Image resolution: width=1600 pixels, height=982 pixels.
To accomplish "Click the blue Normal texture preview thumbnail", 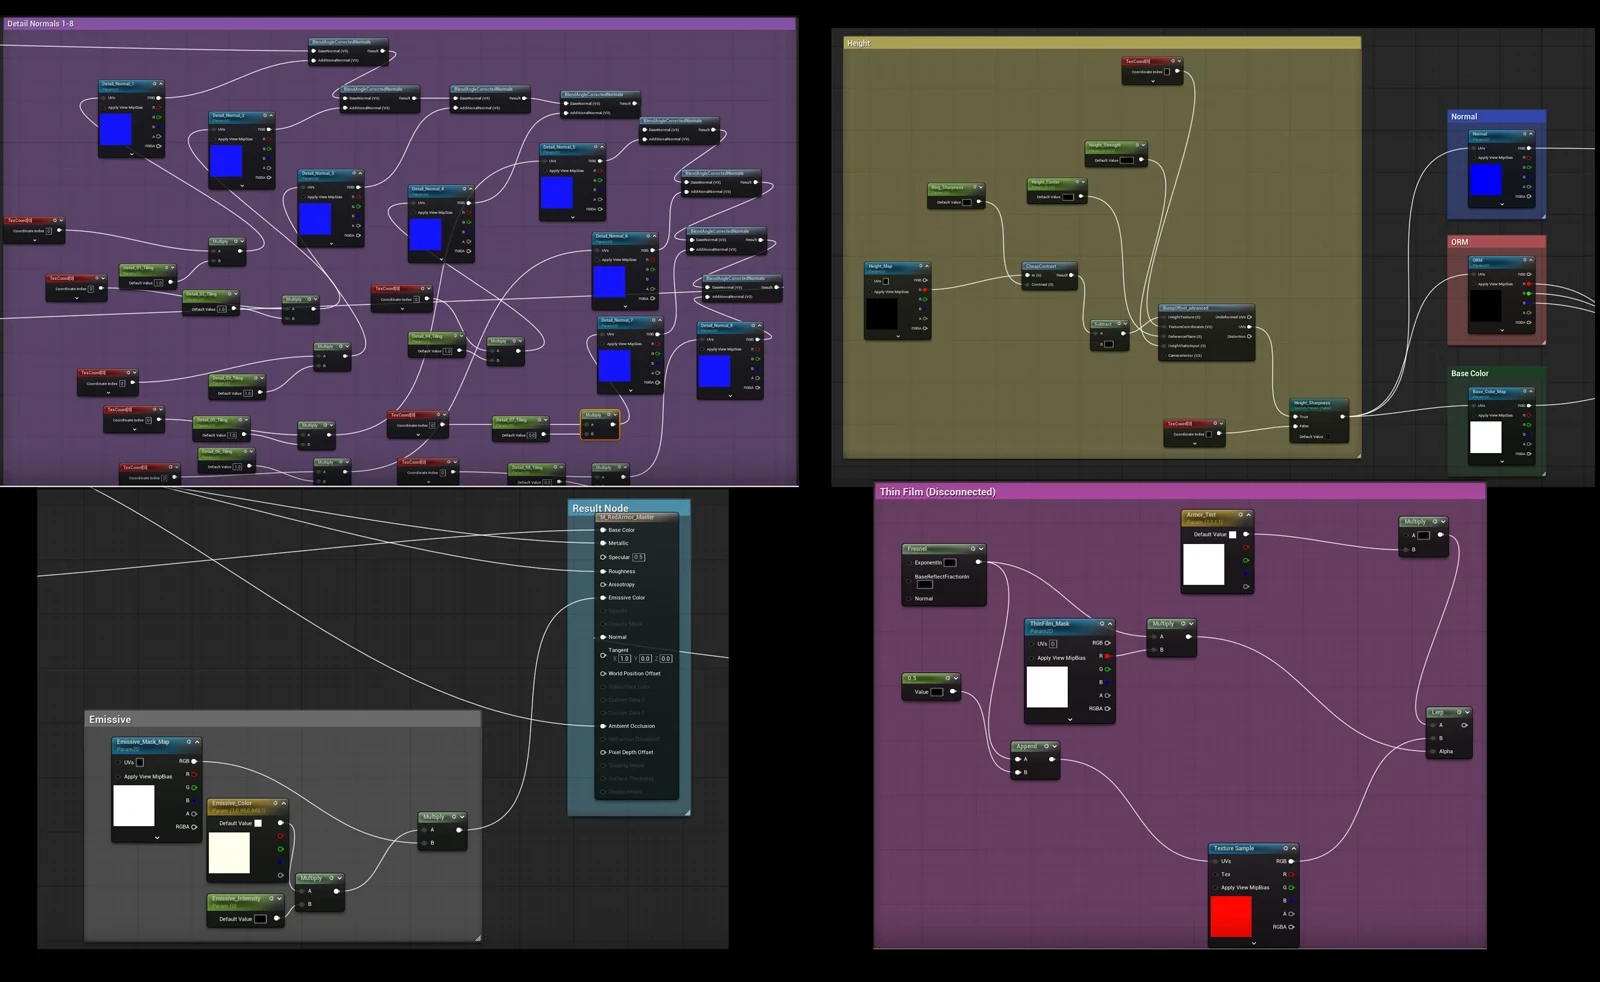I will (1486, 180).
